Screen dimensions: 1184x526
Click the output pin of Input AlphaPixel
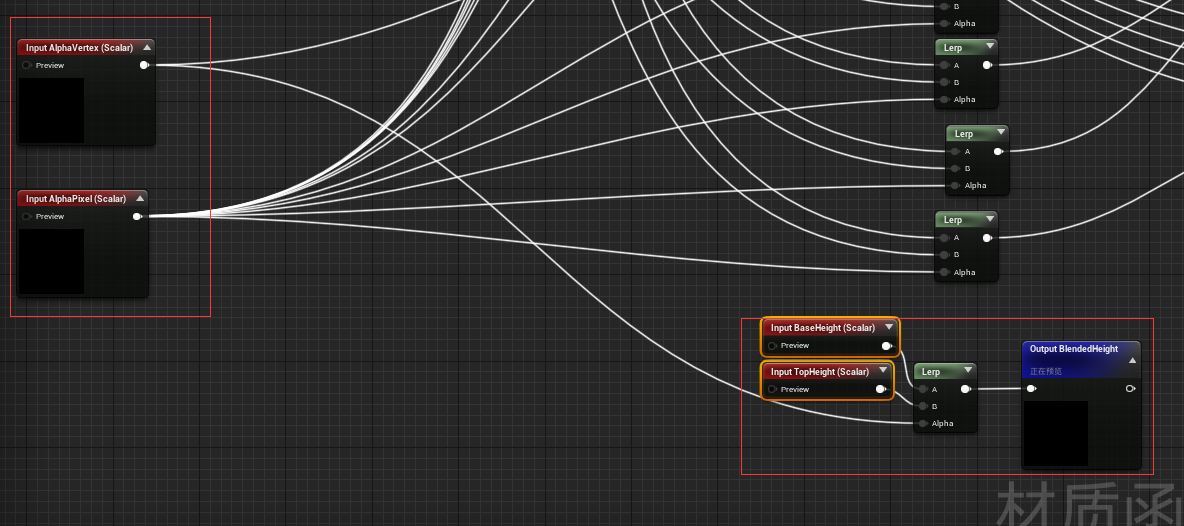(137, 217)
